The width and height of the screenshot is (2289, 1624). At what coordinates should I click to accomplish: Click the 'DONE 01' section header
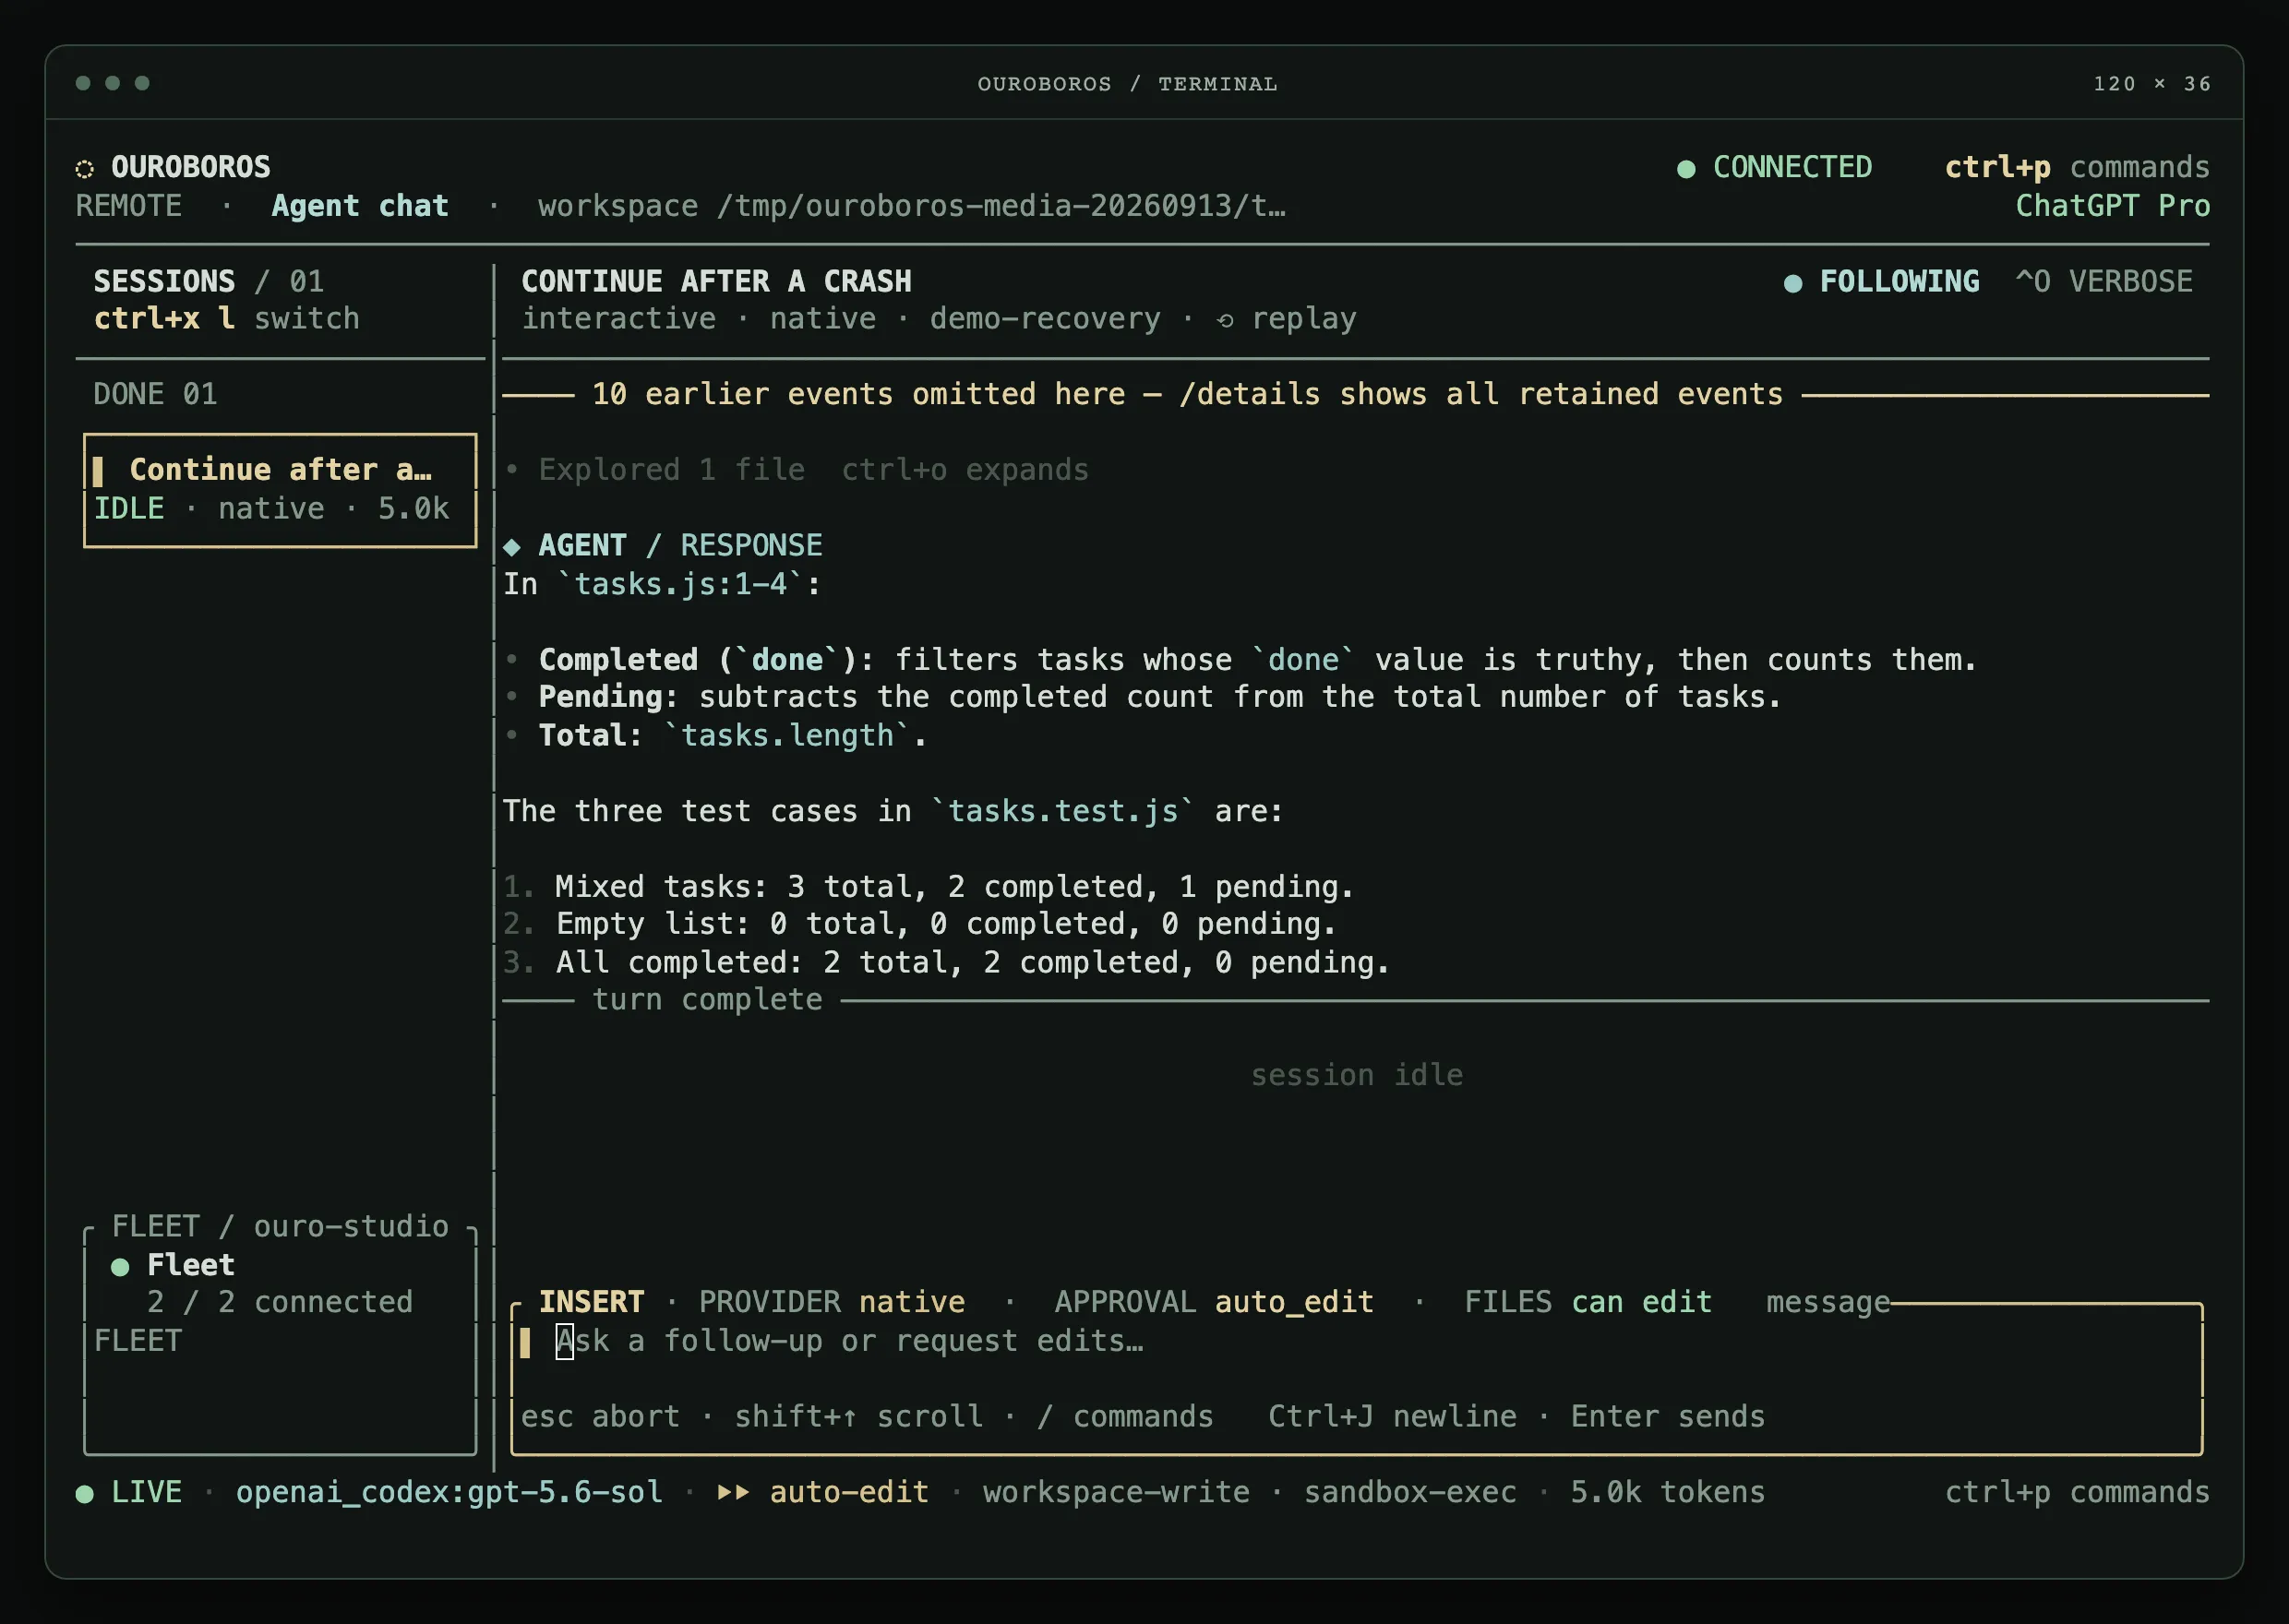[155, 394]
